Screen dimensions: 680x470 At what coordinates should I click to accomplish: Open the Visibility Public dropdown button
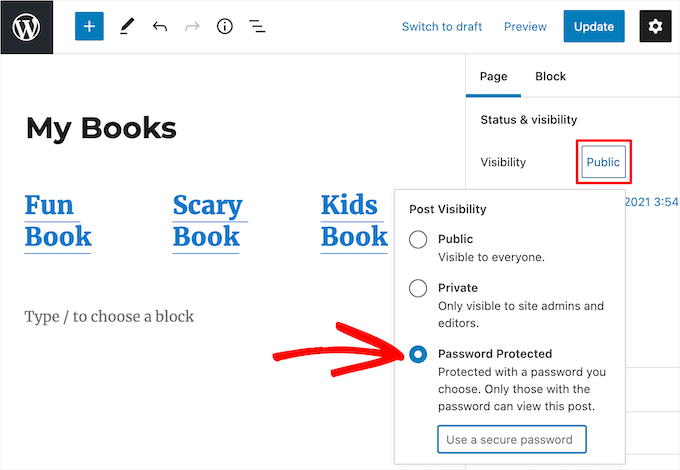point(603,162)
